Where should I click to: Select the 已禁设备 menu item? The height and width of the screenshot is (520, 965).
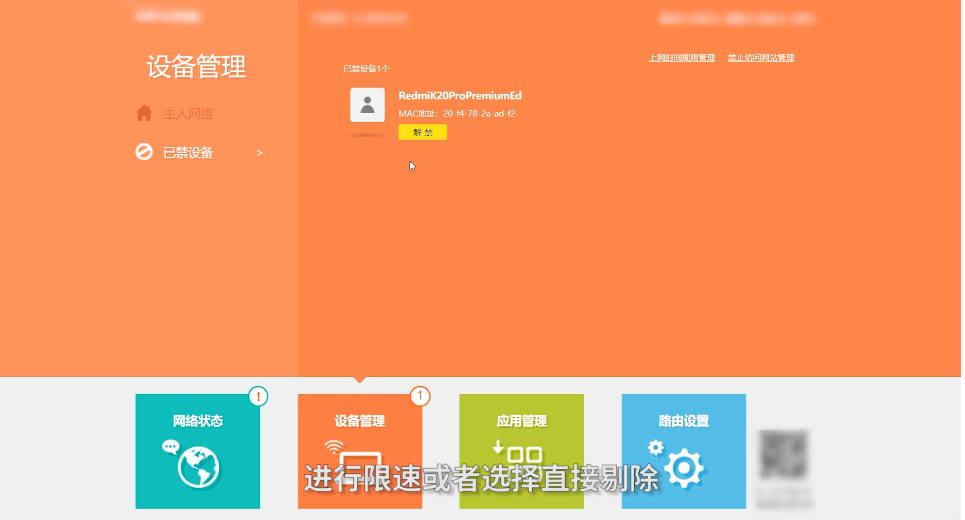pos(188,153)
